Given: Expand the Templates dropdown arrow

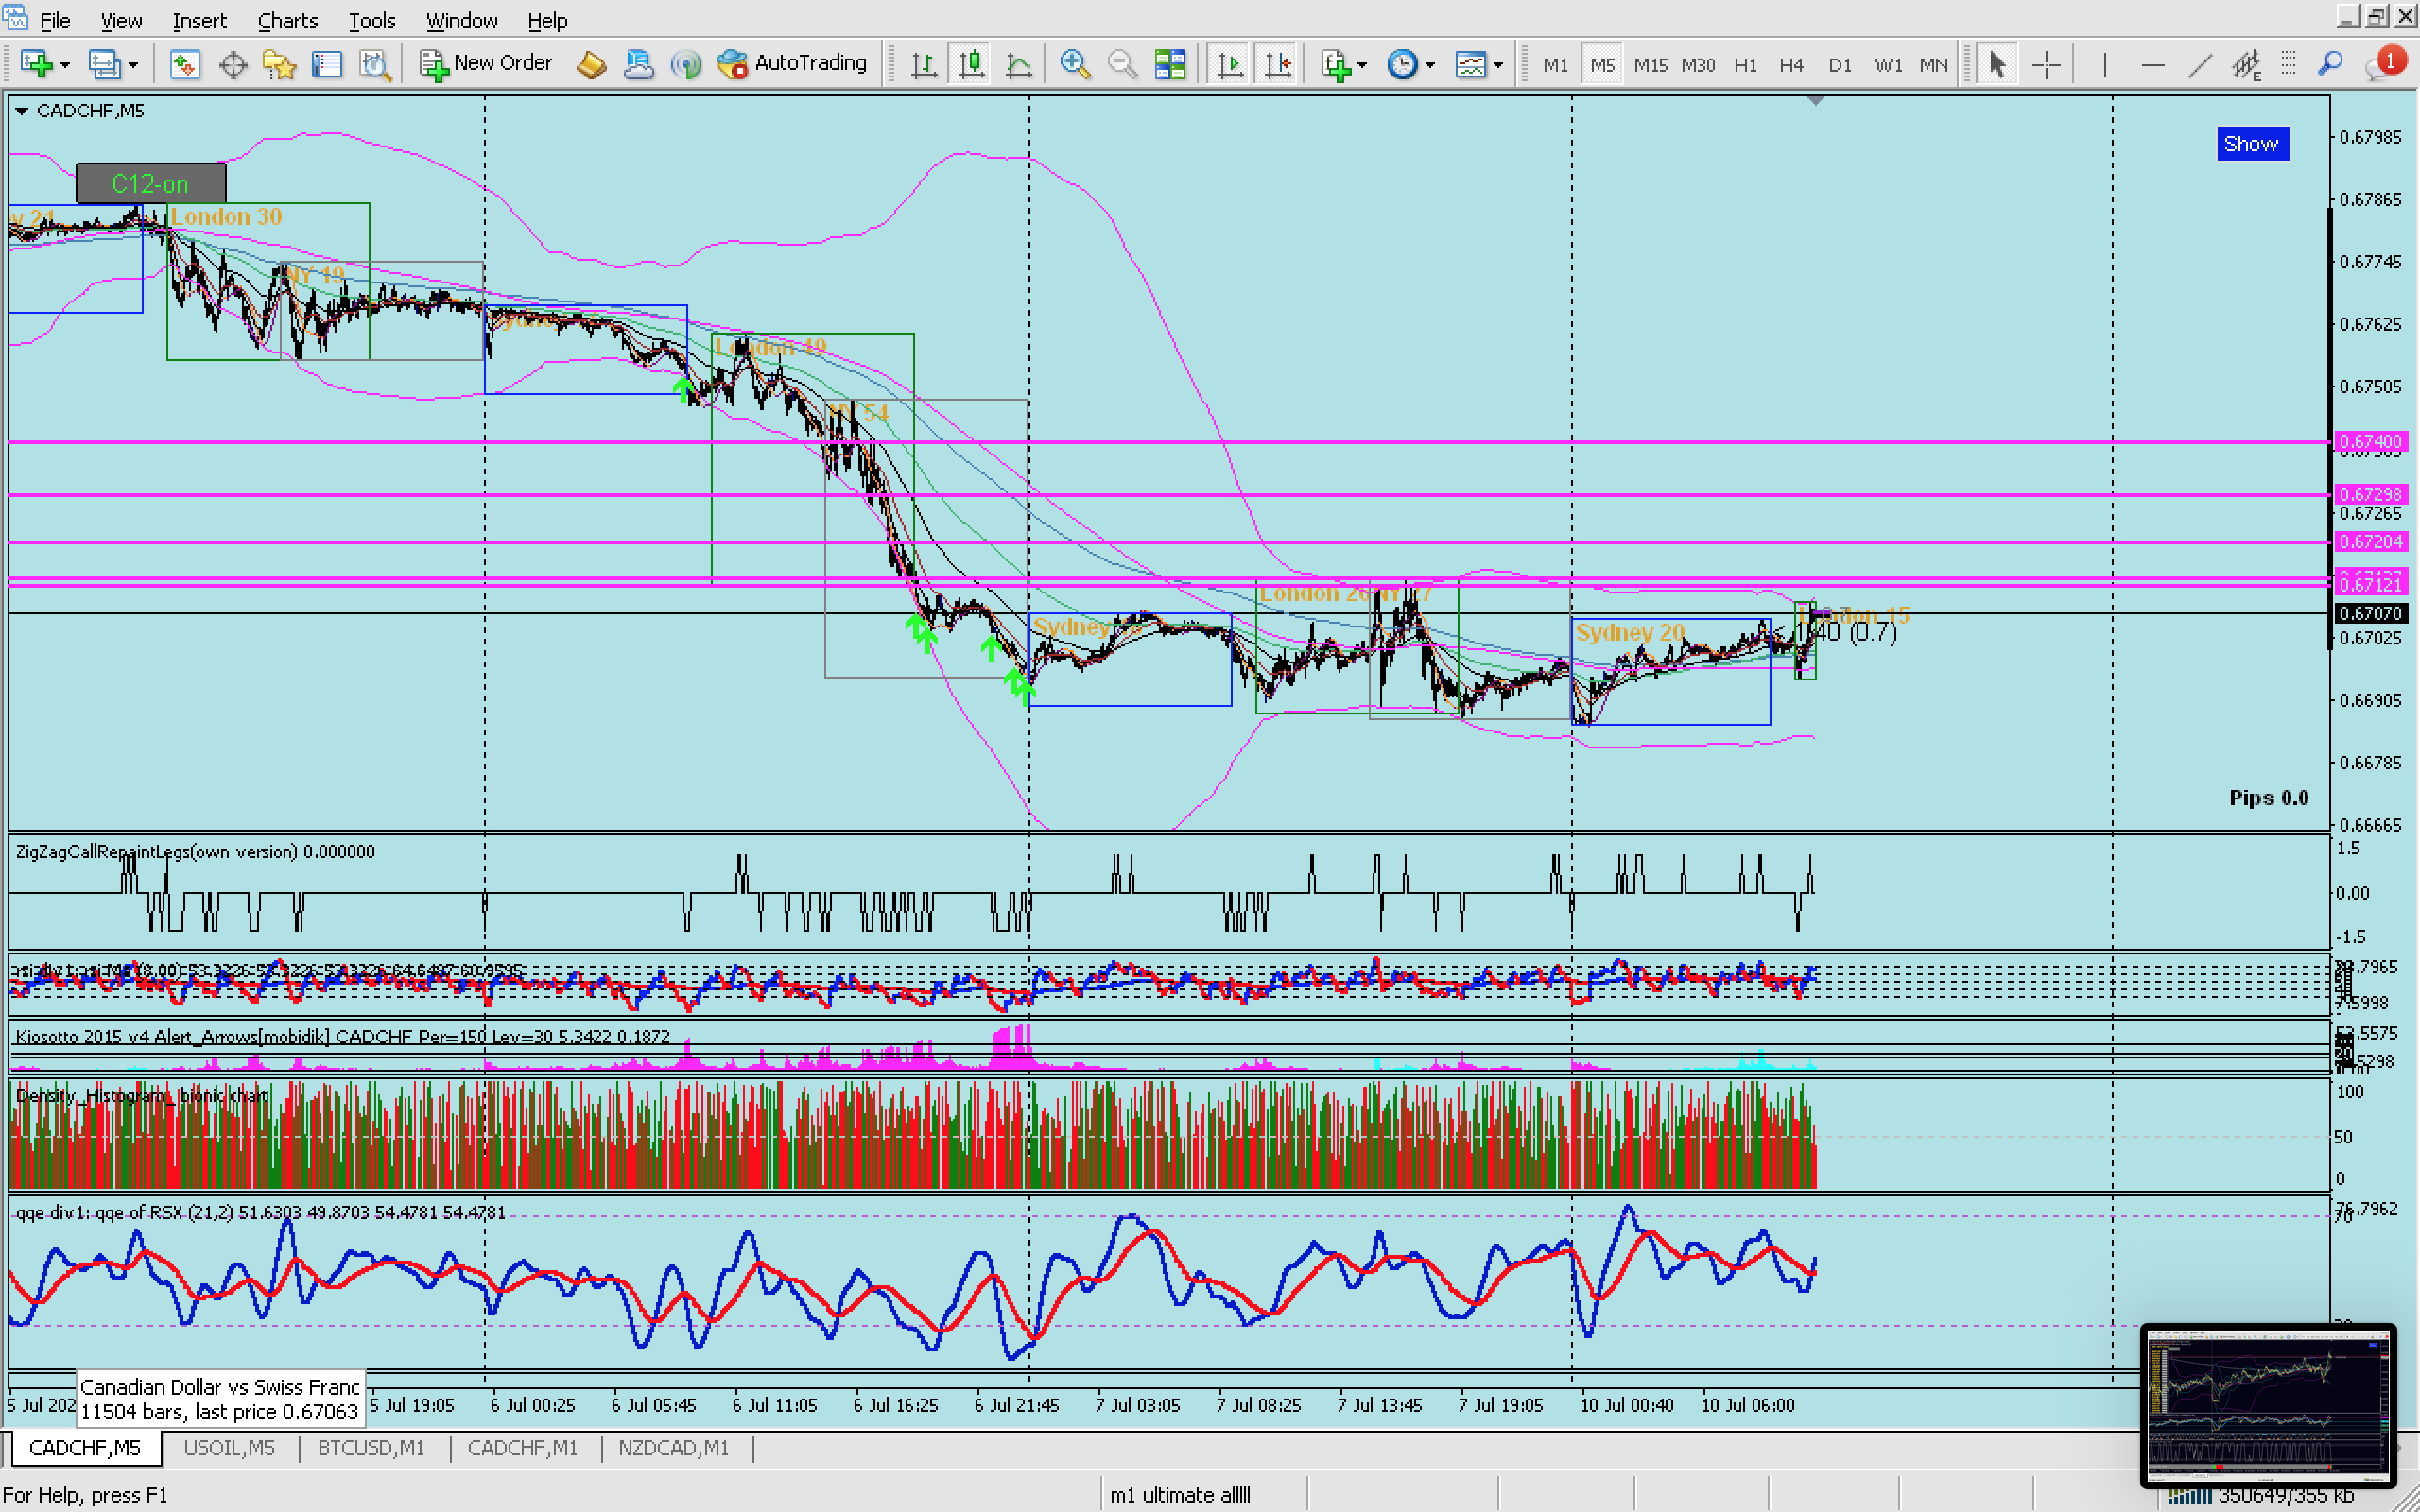Looking at the screenshot, I should tap(1497, 66).
